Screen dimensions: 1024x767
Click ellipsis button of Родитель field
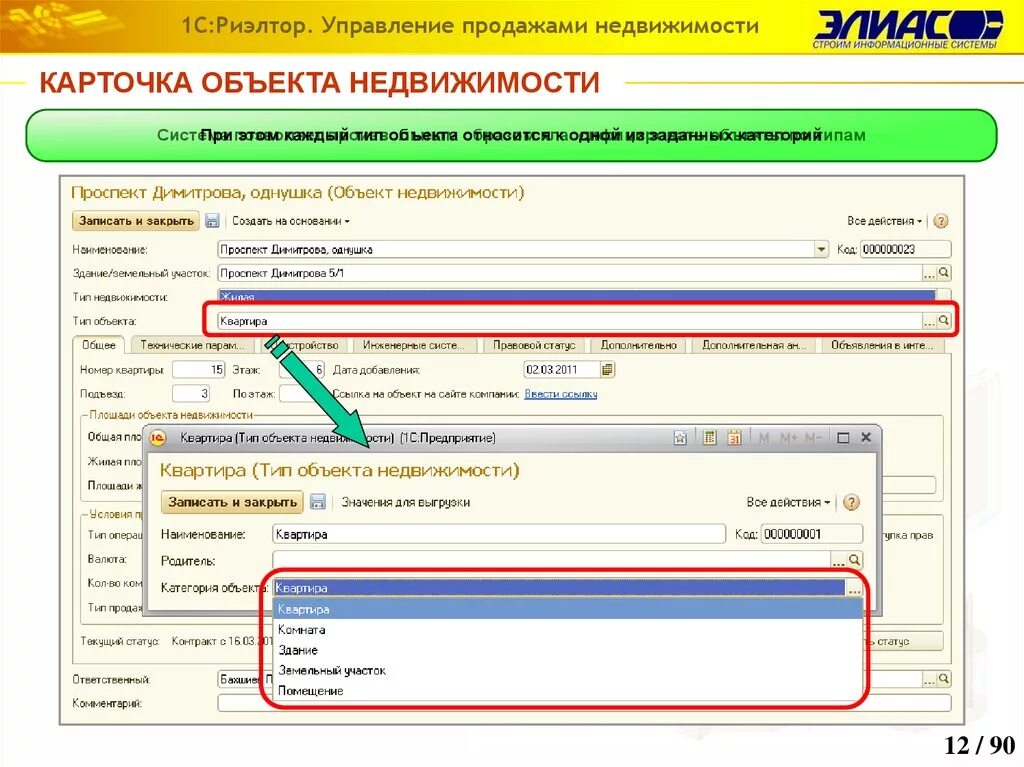tap(839, 560)
